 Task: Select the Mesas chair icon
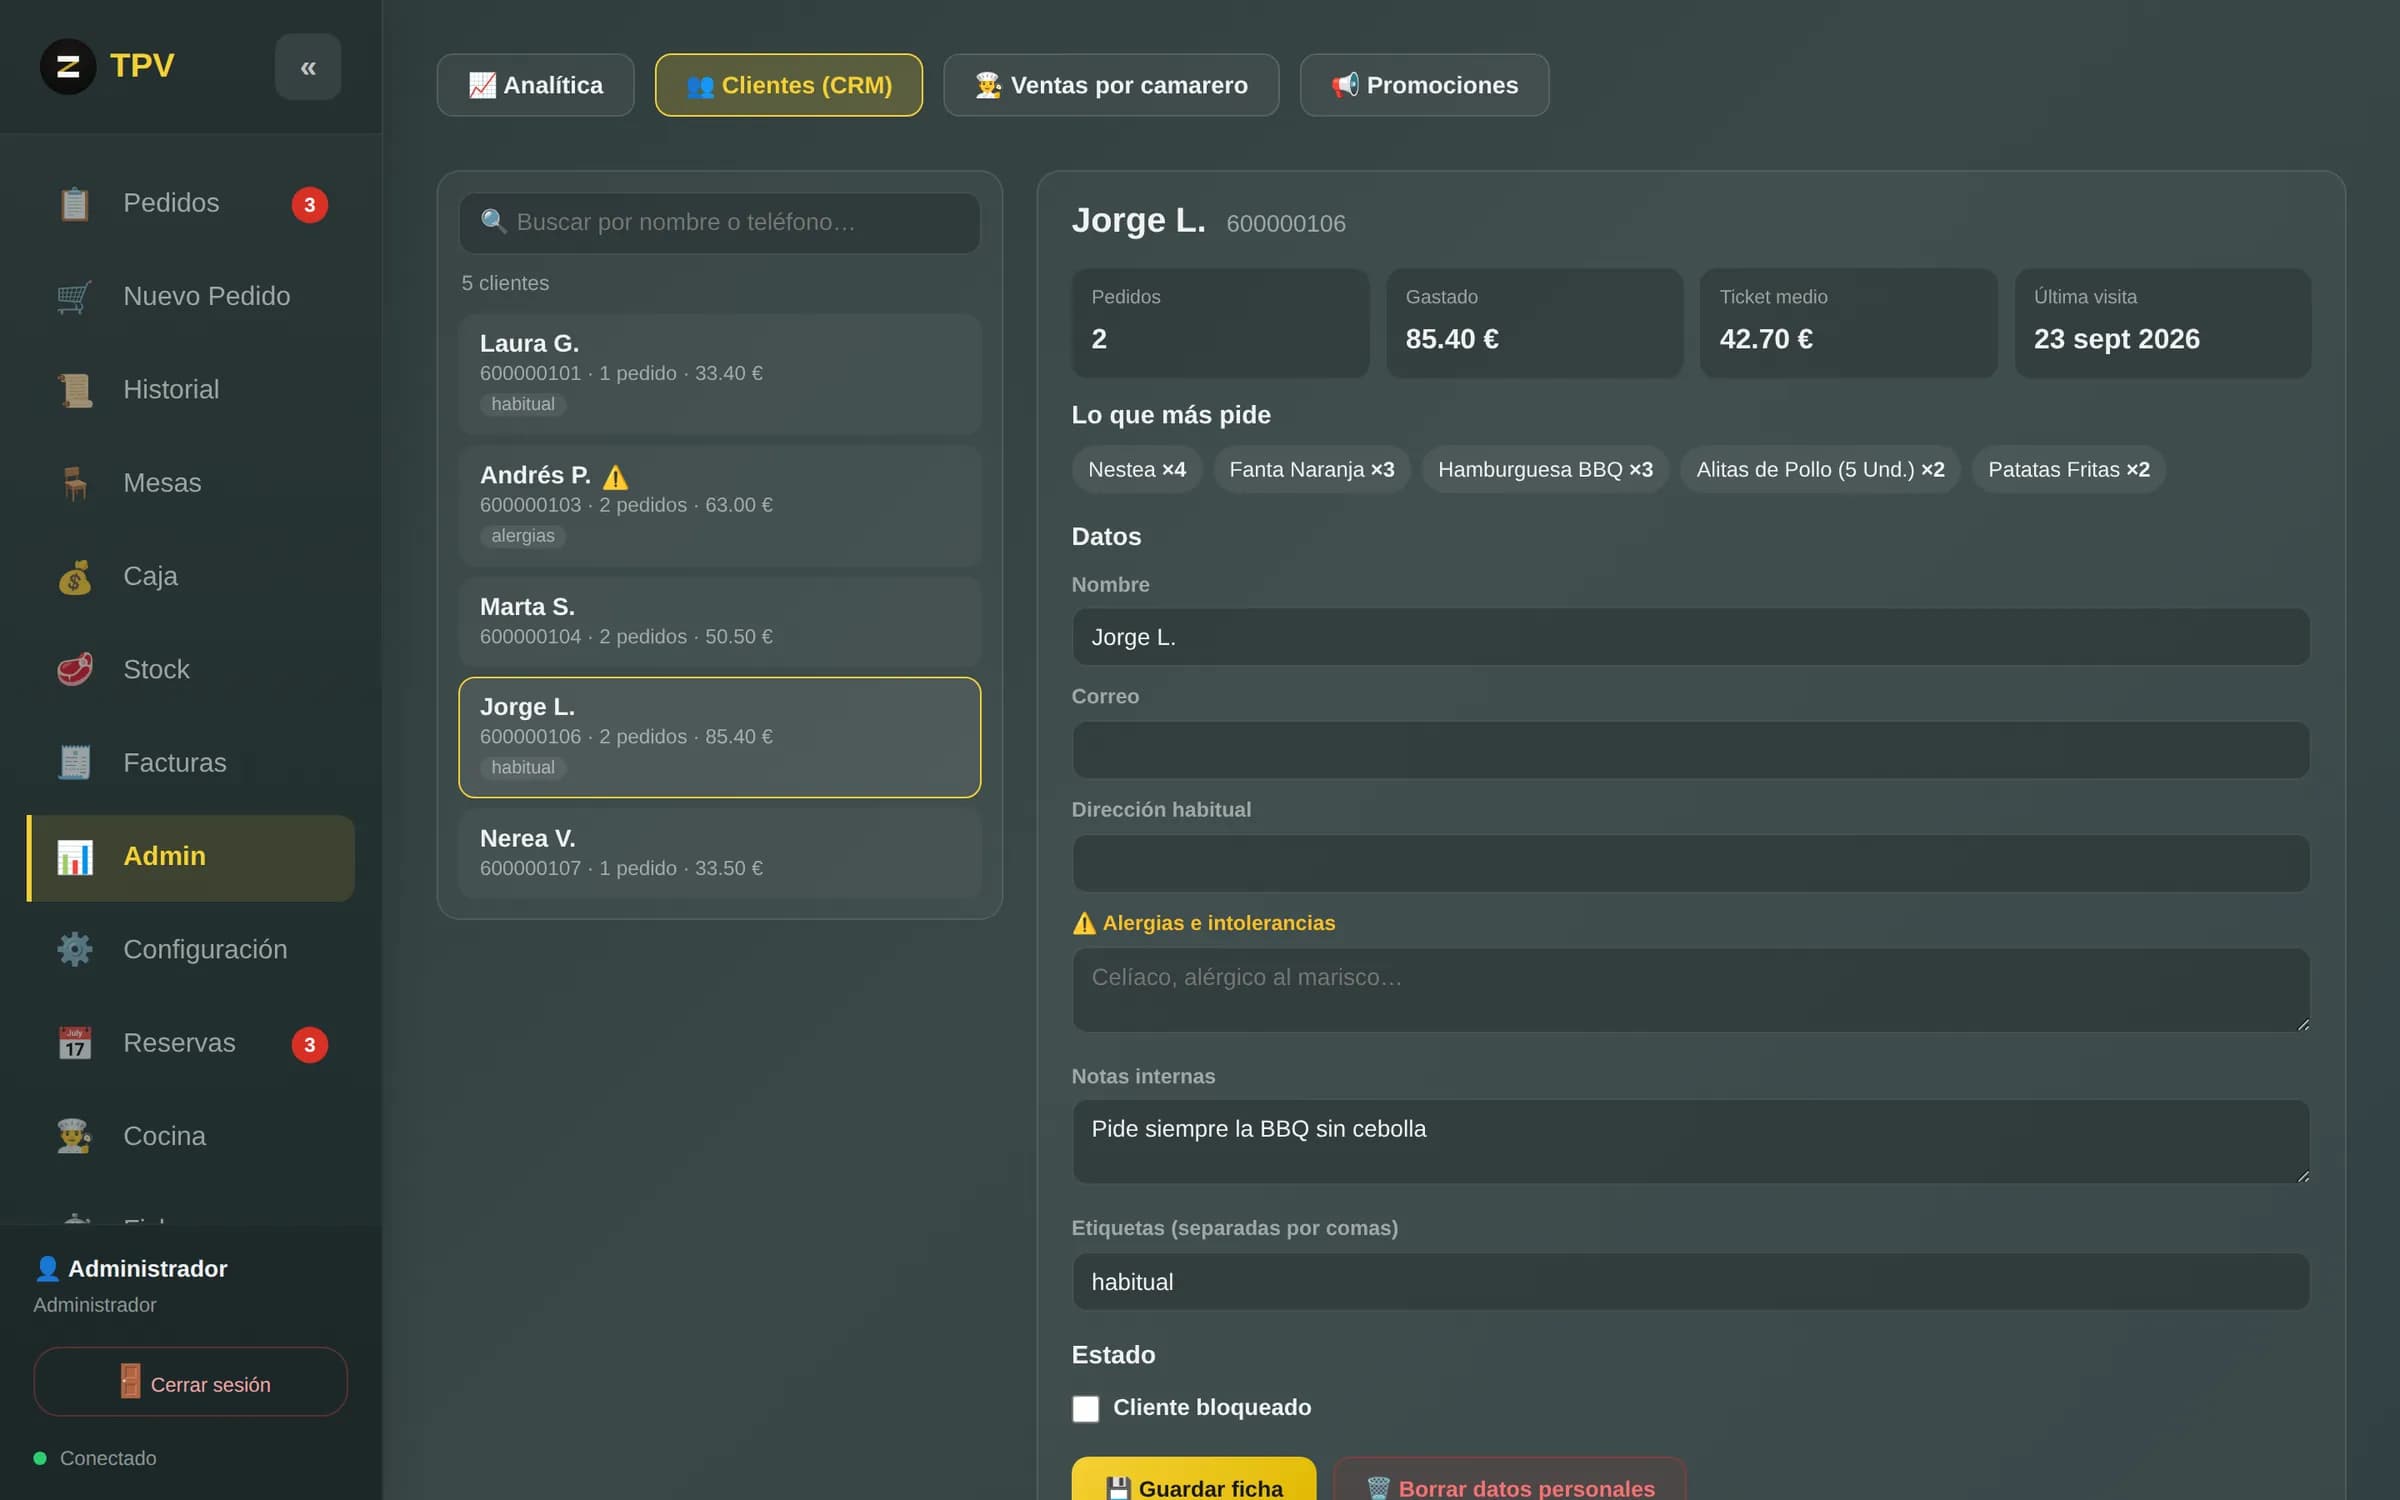click(x=75, y=483)
